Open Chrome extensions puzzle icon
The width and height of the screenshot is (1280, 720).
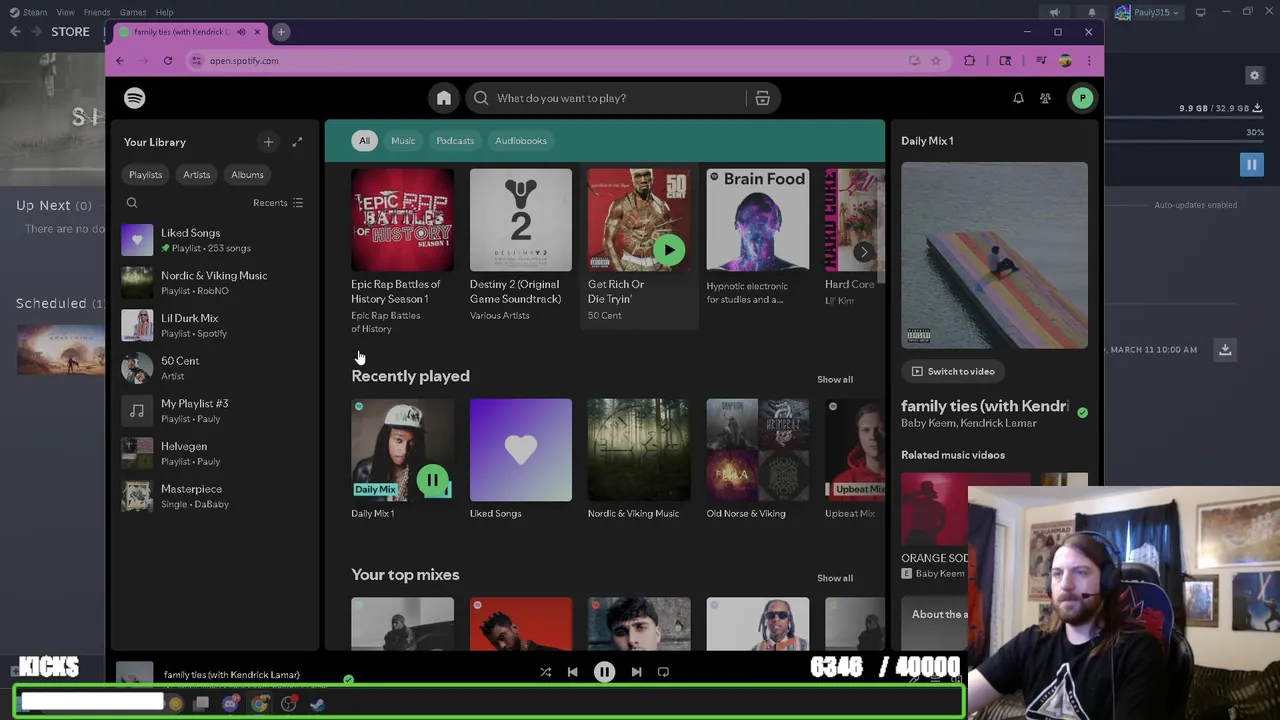pyautogui.click(x=969, y=61)
